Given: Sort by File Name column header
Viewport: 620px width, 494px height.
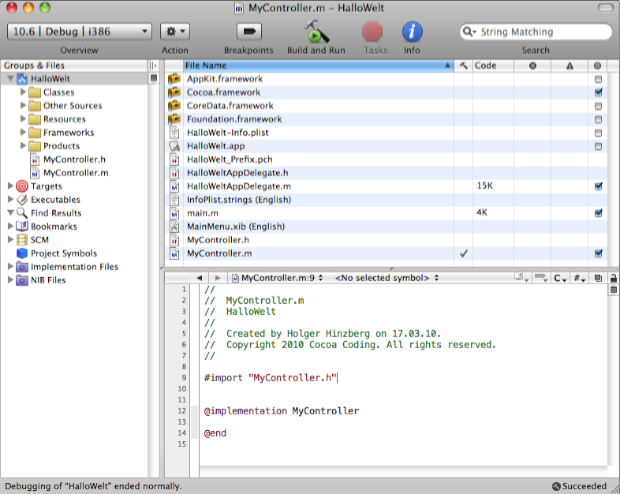Looking at the screenshot, I should click(x=318, y=66).
